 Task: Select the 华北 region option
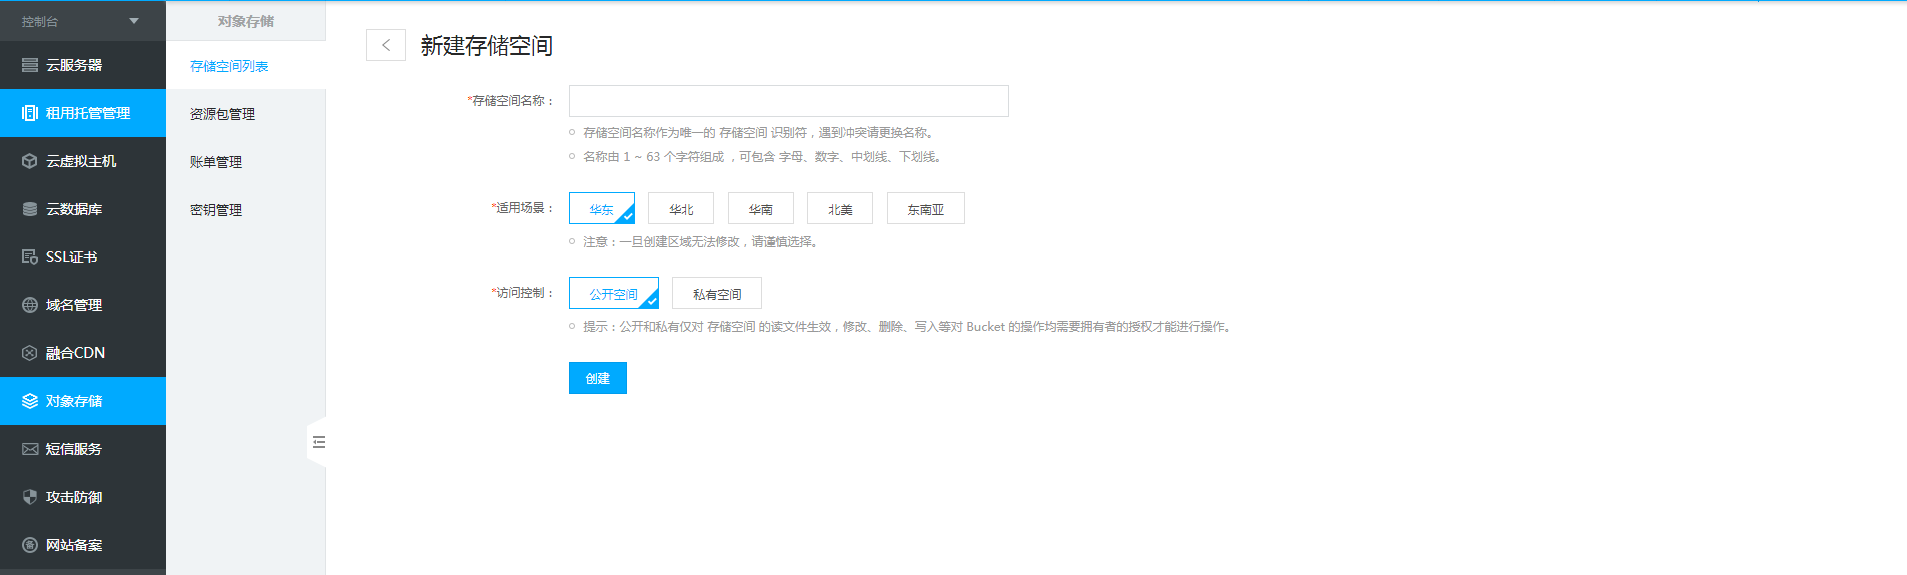click(x=680, y=209)
